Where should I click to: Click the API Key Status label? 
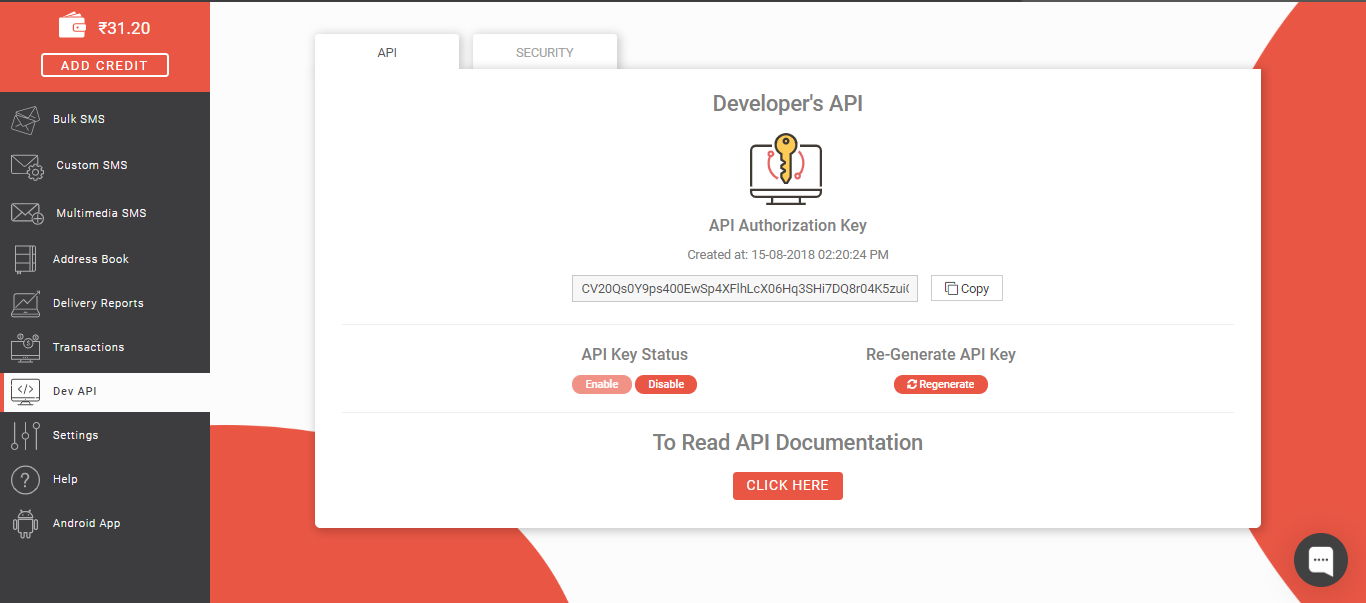pos(635,354)
